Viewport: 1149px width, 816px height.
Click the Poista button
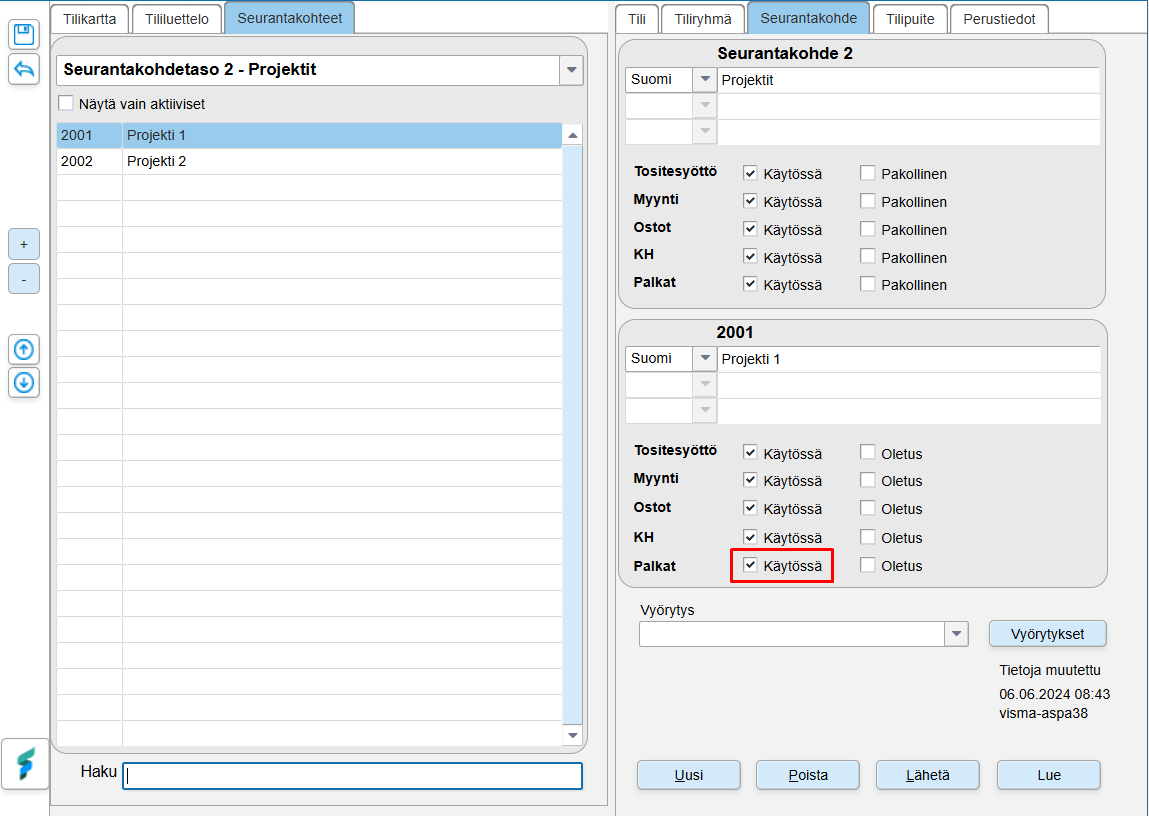pyautogui.click(x=808, y=775)
